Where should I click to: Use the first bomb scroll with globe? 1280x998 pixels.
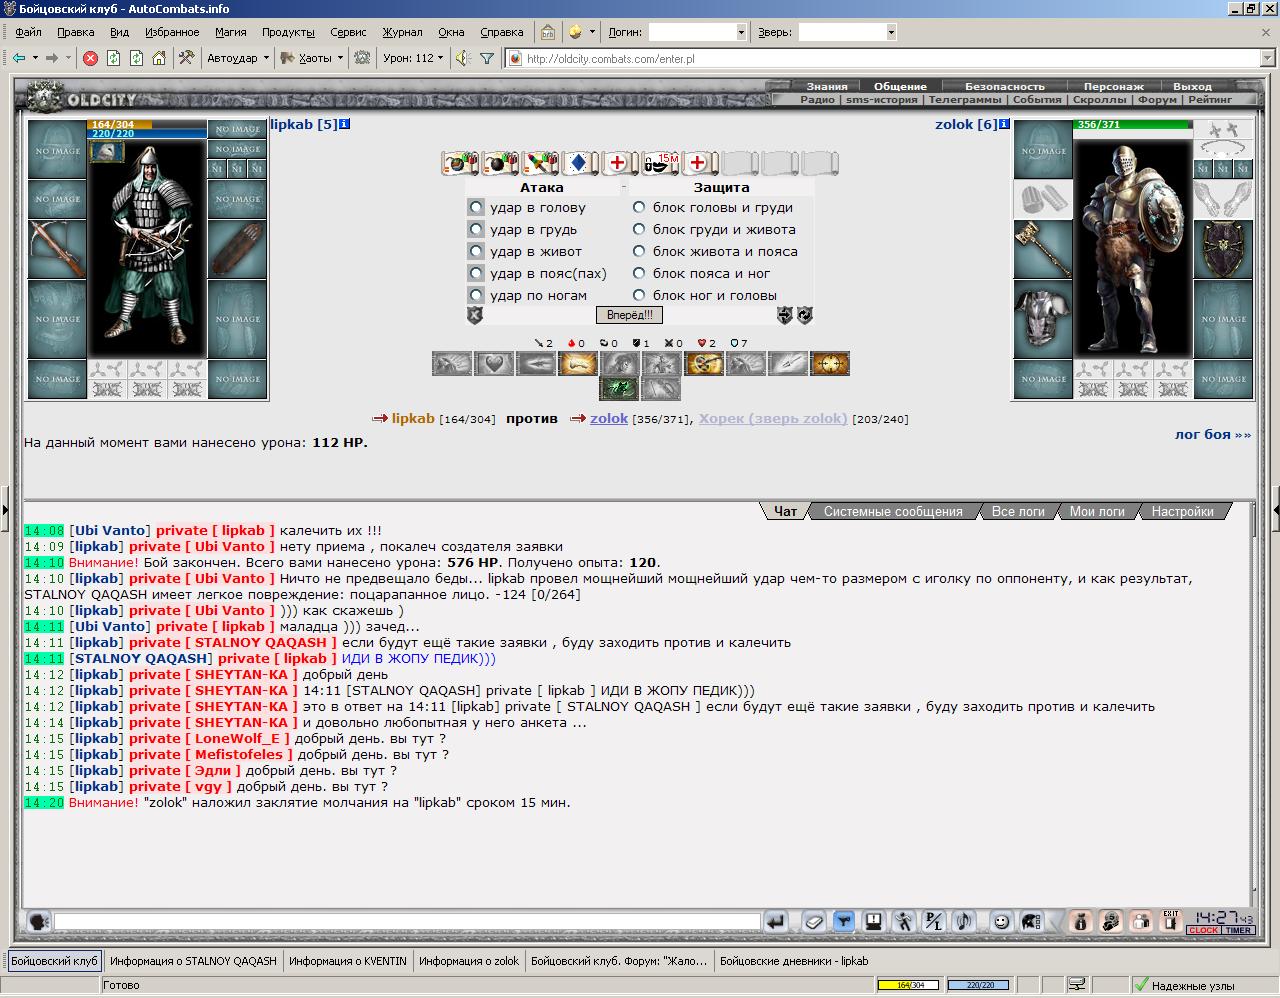tap(460, 163)
